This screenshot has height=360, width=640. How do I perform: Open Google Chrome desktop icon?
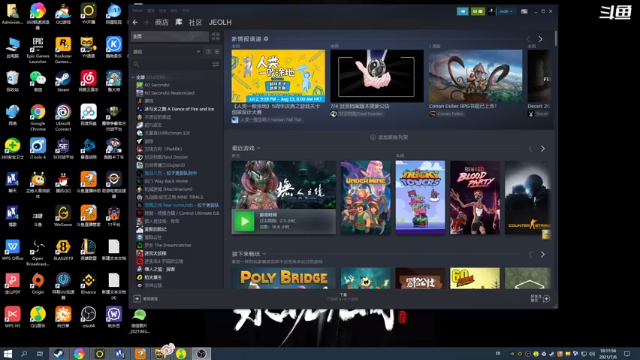tap(38, 118)
